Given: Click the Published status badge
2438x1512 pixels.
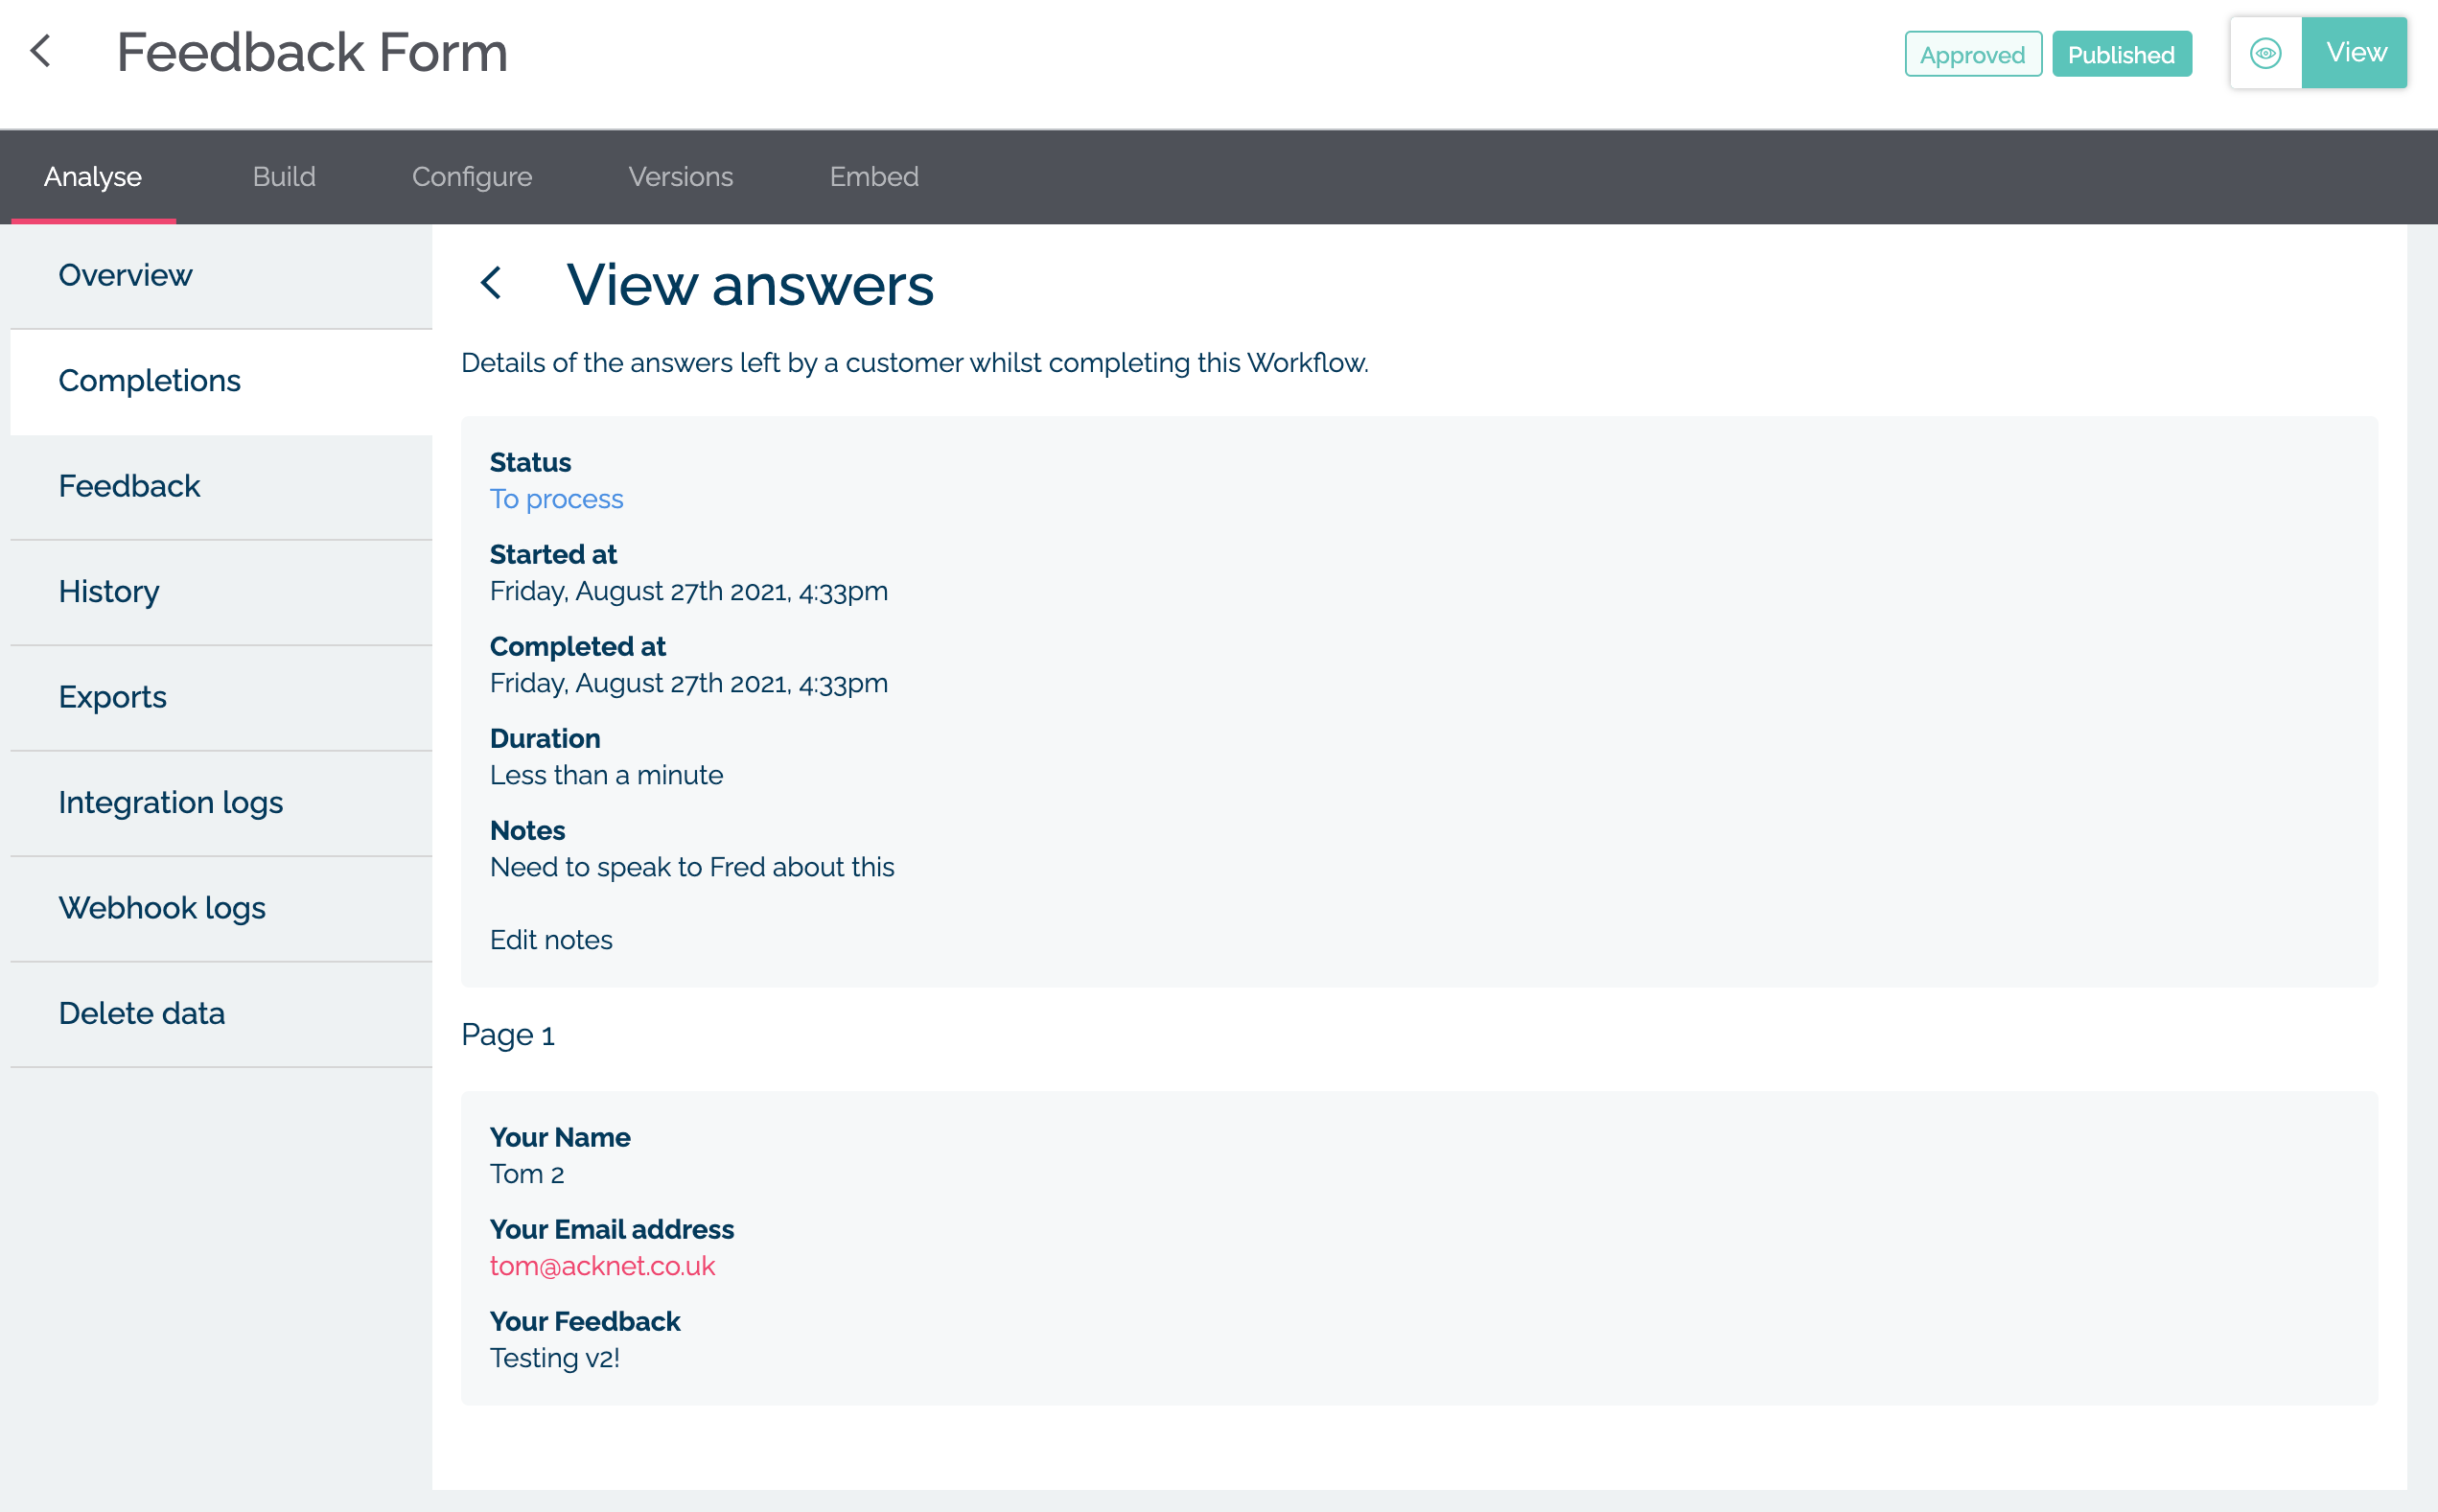Looking at the screenshot, I should click(x=2121, y=54).
